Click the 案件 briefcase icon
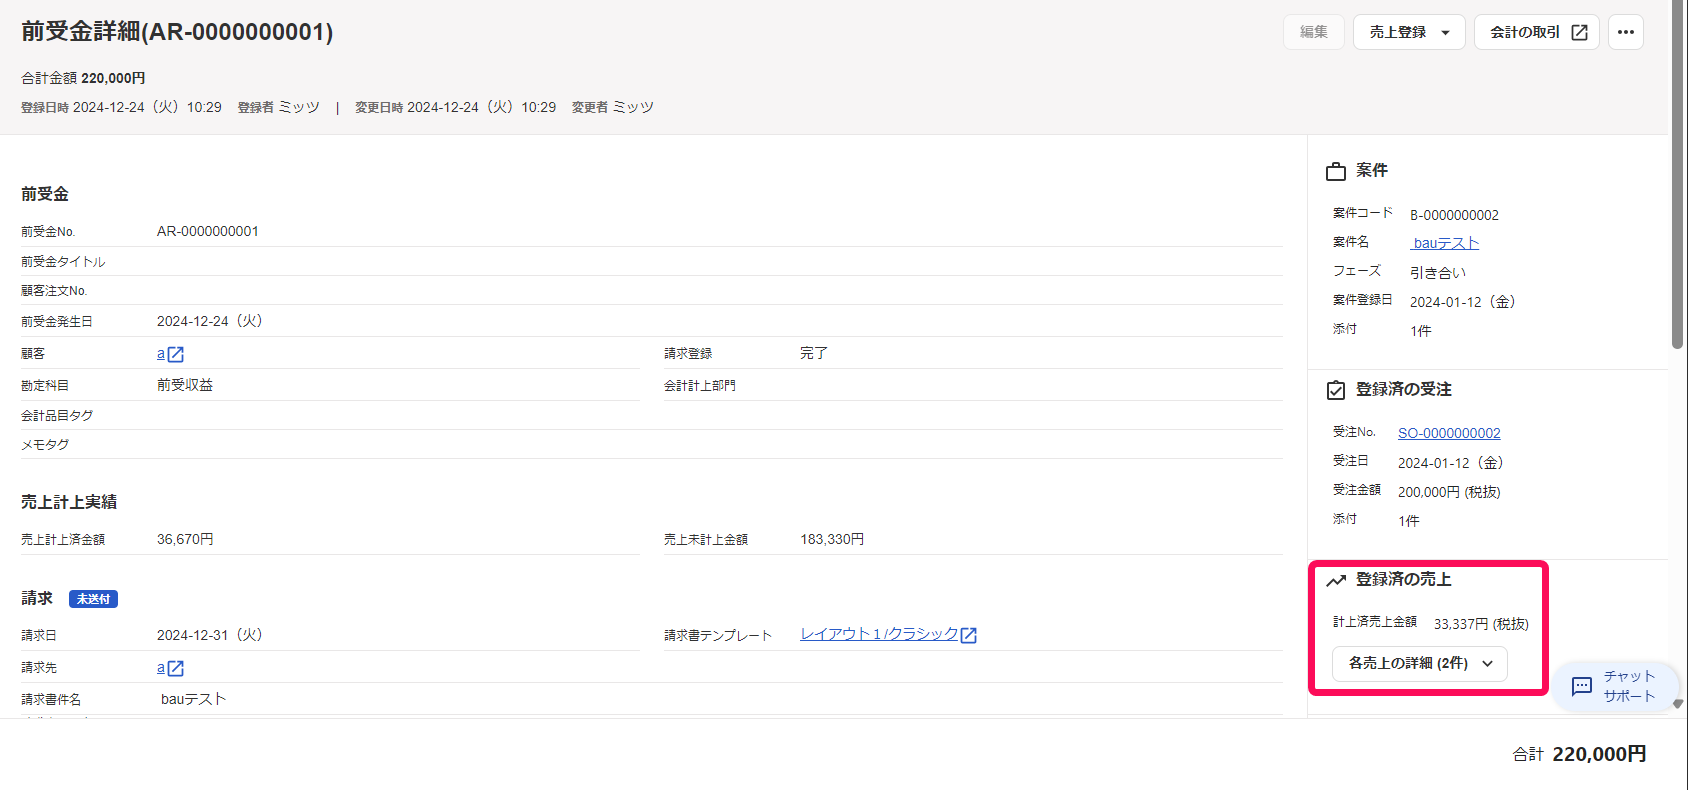The image size is (1688, 790). pyautogui.click(x=1336, y=172)
